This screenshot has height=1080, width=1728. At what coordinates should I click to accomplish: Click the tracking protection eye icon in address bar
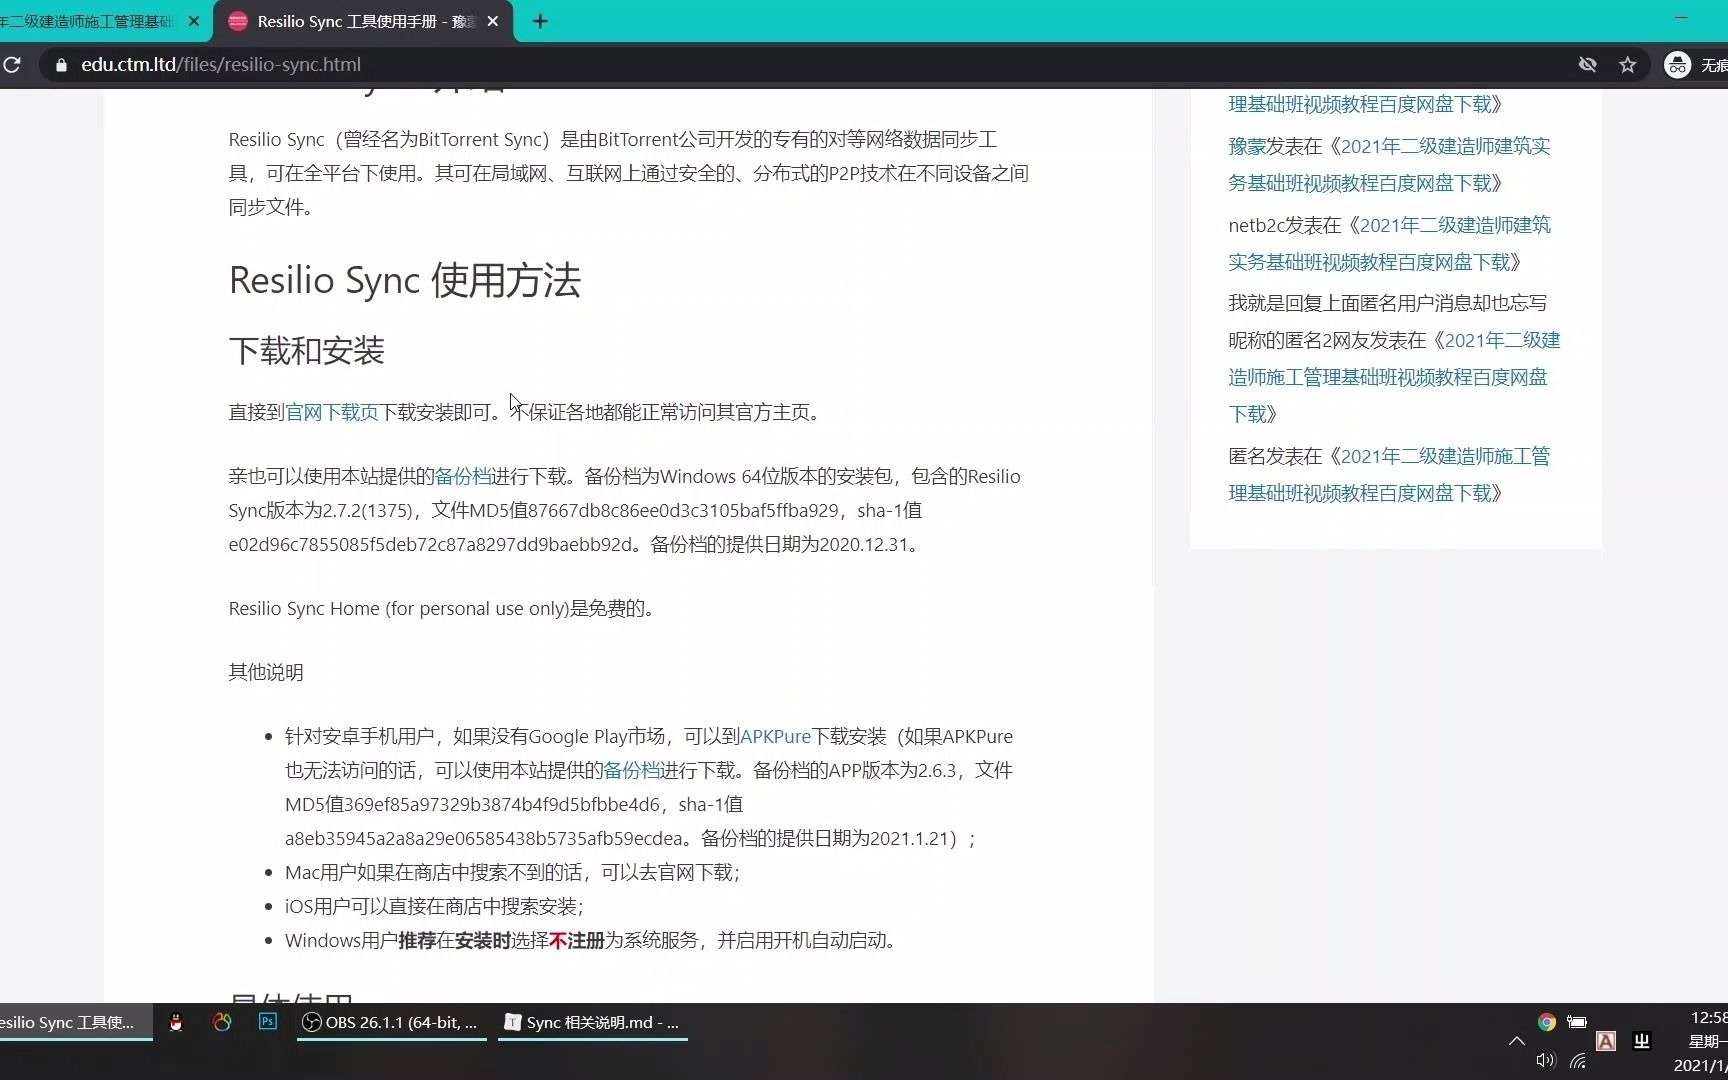(1587, 65)
